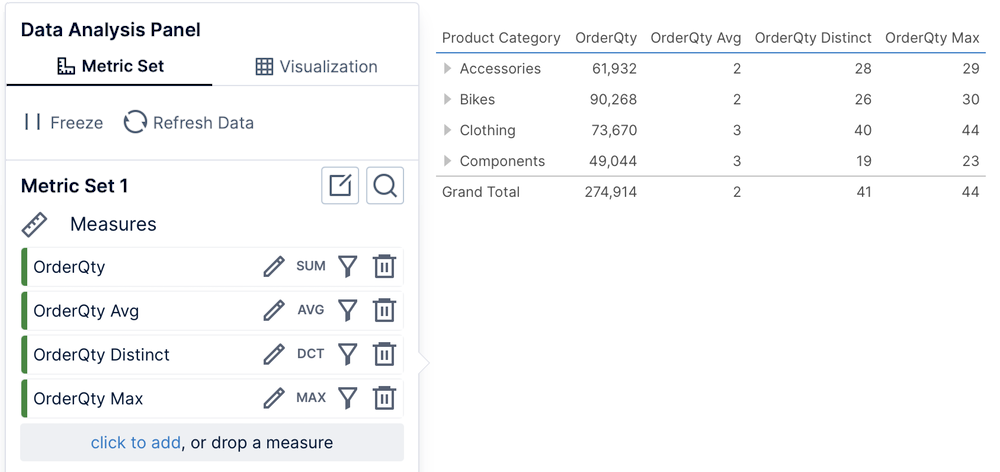The height and width of the screenshot is (472, 1000).
Task: Click the magnifier search icon in Metric Set 1
Action: 385,186
